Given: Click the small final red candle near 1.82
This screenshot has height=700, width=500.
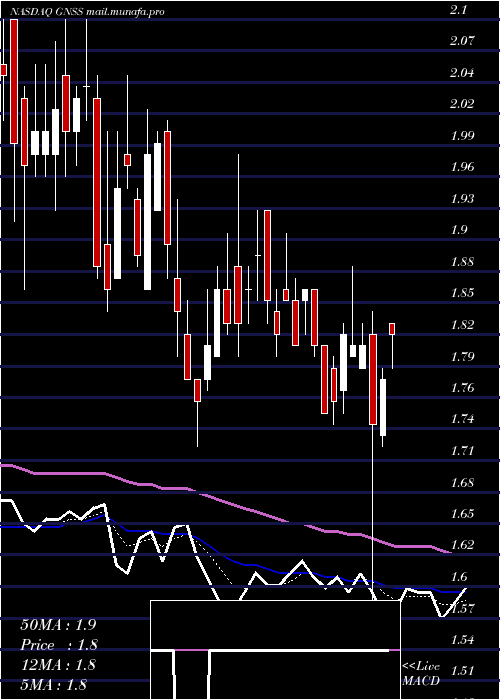Looking at the screenshot, I should [x=392, y=329].
